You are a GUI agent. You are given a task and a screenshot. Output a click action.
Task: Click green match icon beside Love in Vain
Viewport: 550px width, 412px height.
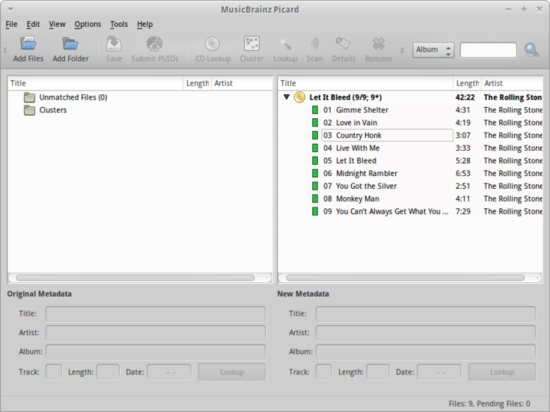tap(315, 123)
